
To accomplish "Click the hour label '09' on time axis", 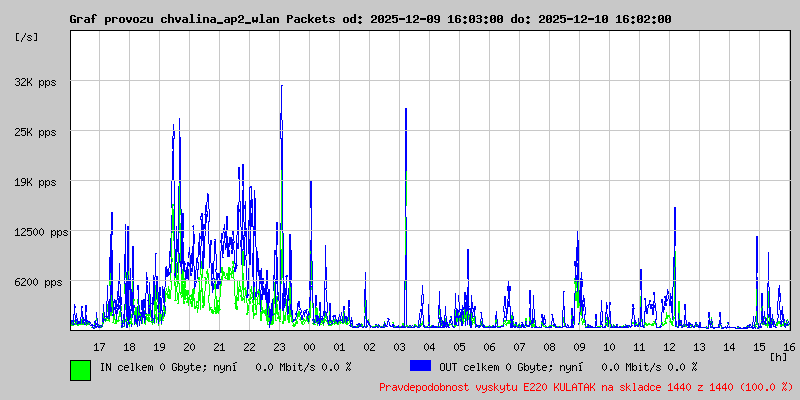I will click(580, 347).
